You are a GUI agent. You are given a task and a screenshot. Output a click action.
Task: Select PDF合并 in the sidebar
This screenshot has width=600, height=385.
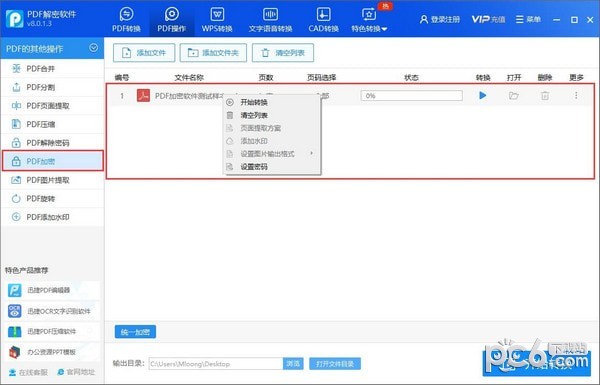point(52,69)
